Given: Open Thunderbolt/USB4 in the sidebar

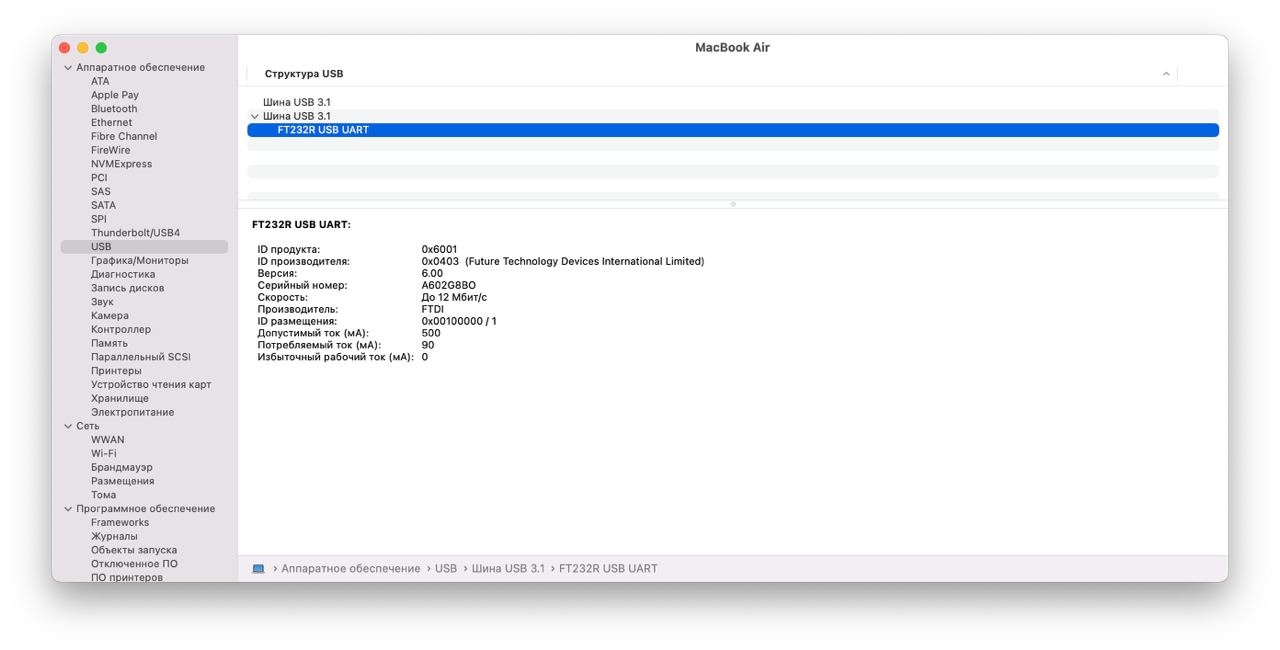Looking at the screenshot, I should point(135,233).
